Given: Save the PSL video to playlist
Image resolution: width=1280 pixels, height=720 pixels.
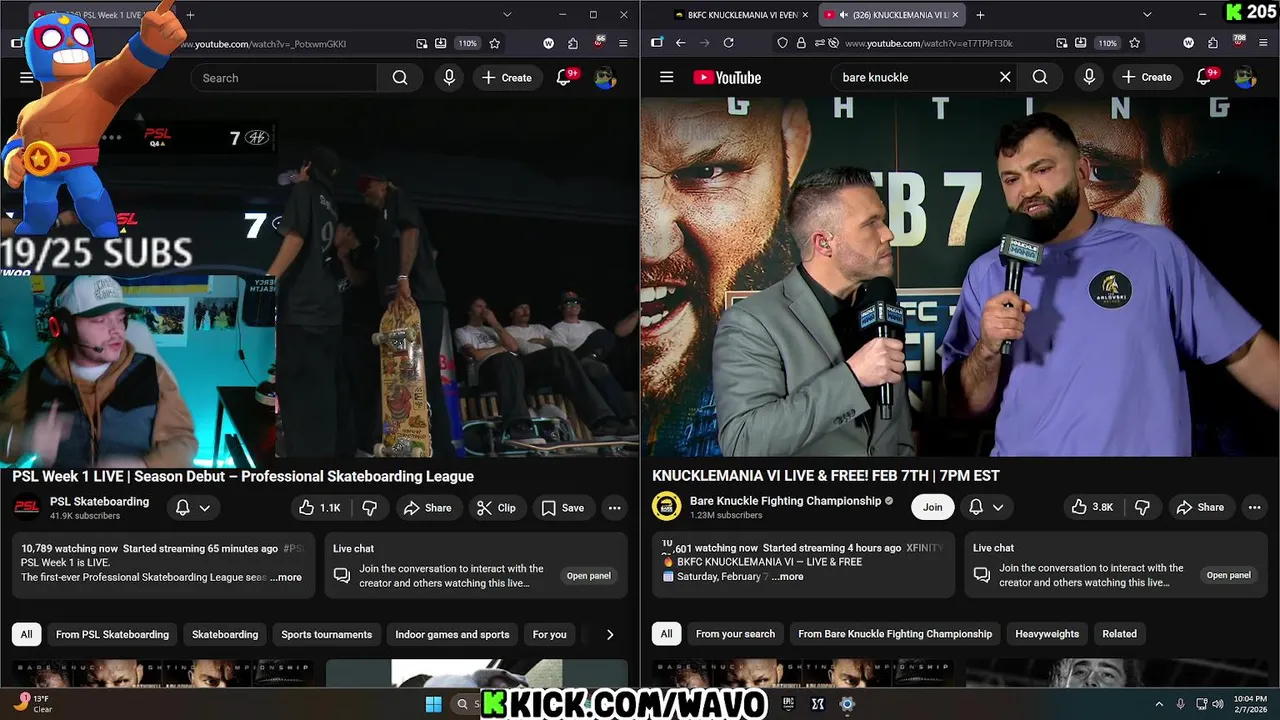Looking at the screenshot, I should [562, 508].
